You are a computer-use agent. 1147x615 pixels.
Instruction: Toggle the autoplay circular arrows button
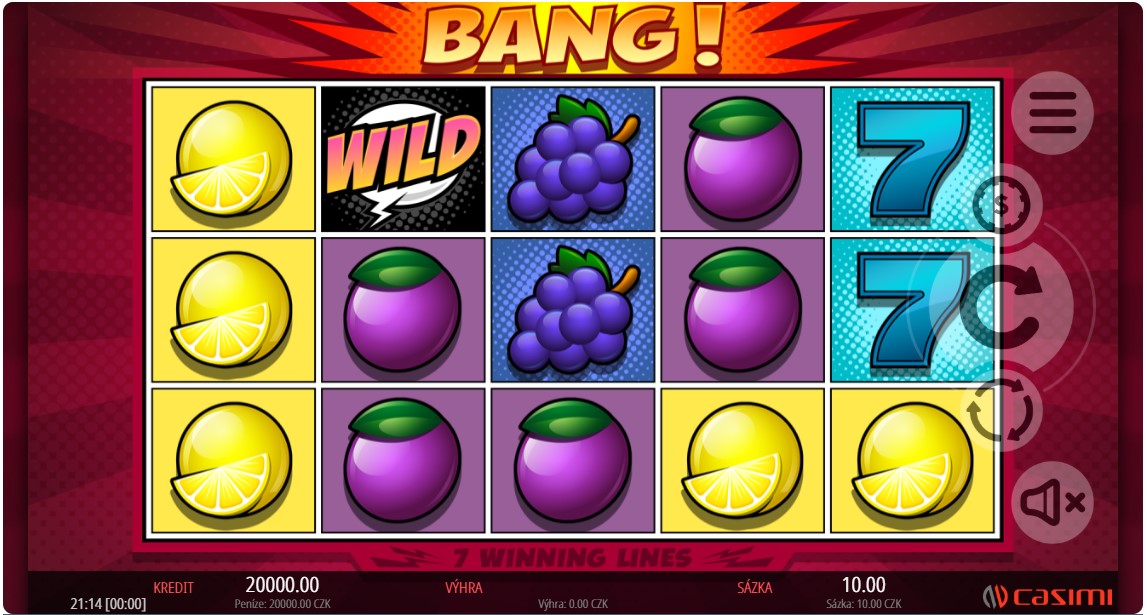point(1000,410)
